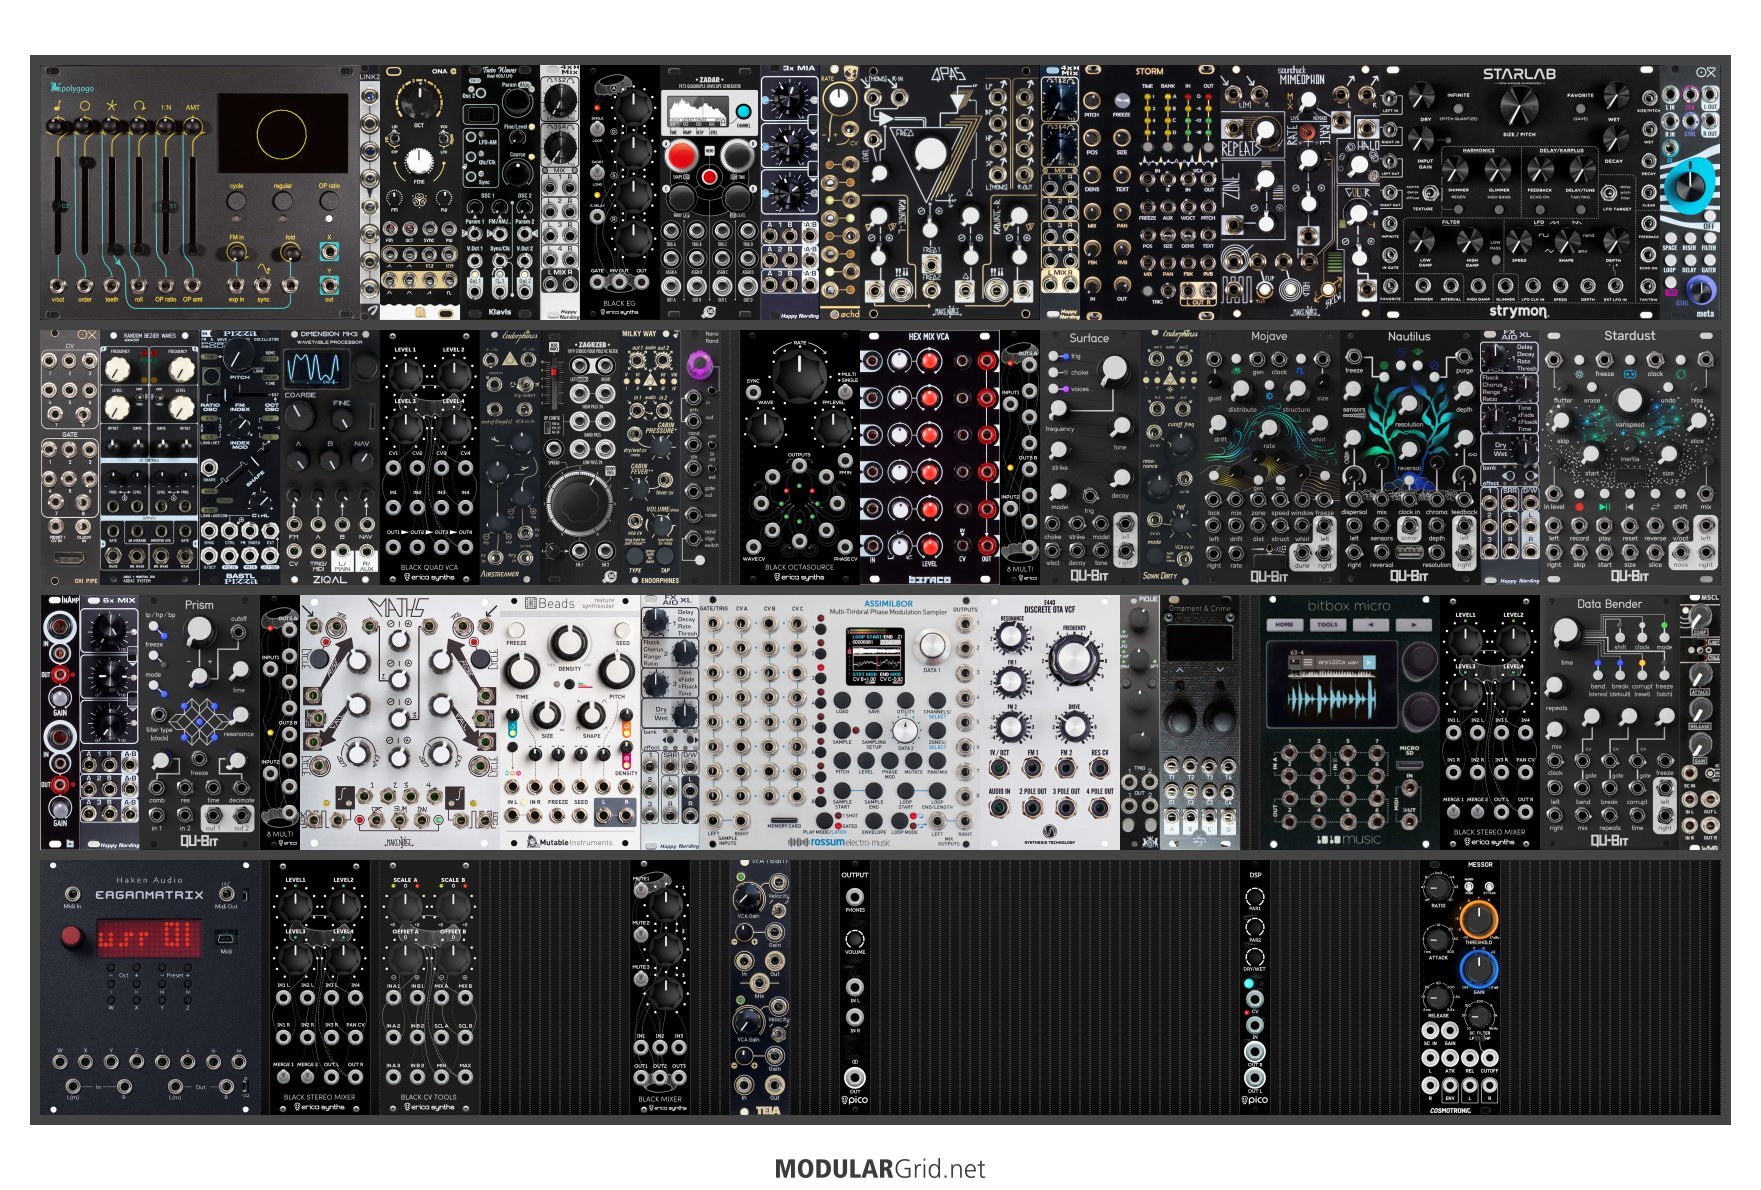Select the HEX MIX VCA module
1761x1190 pixels.
[x=929, y=457]
